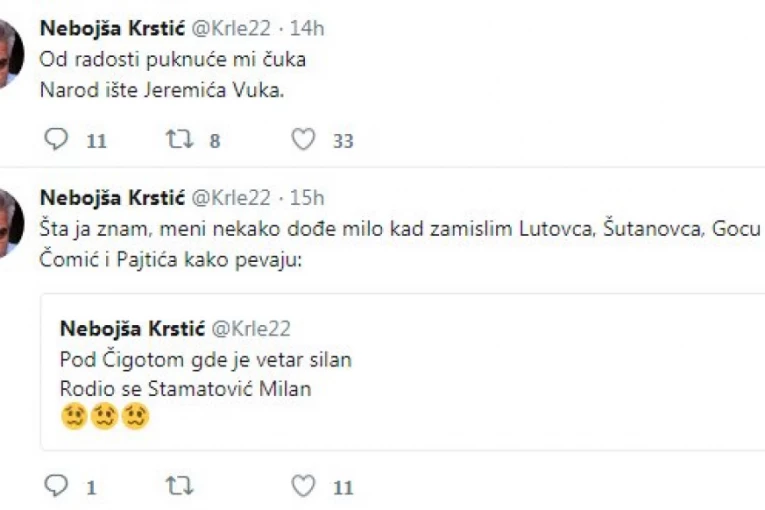
Task: Open Nebojša Krstić's name on the 14h tweet
Action: [x=111, y=29]
